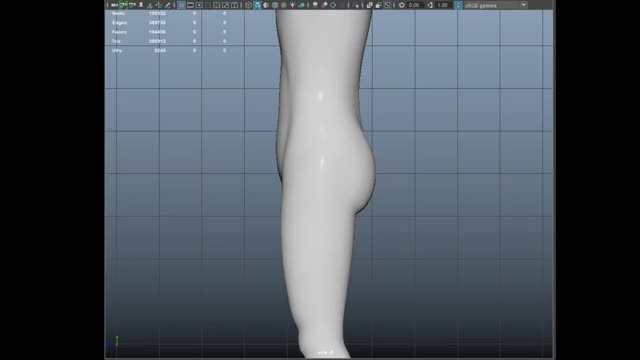Toggle X-Ray Active Components icon
Image resolution: width=640 pixels, height=360 pixels.
pos(378,5)
